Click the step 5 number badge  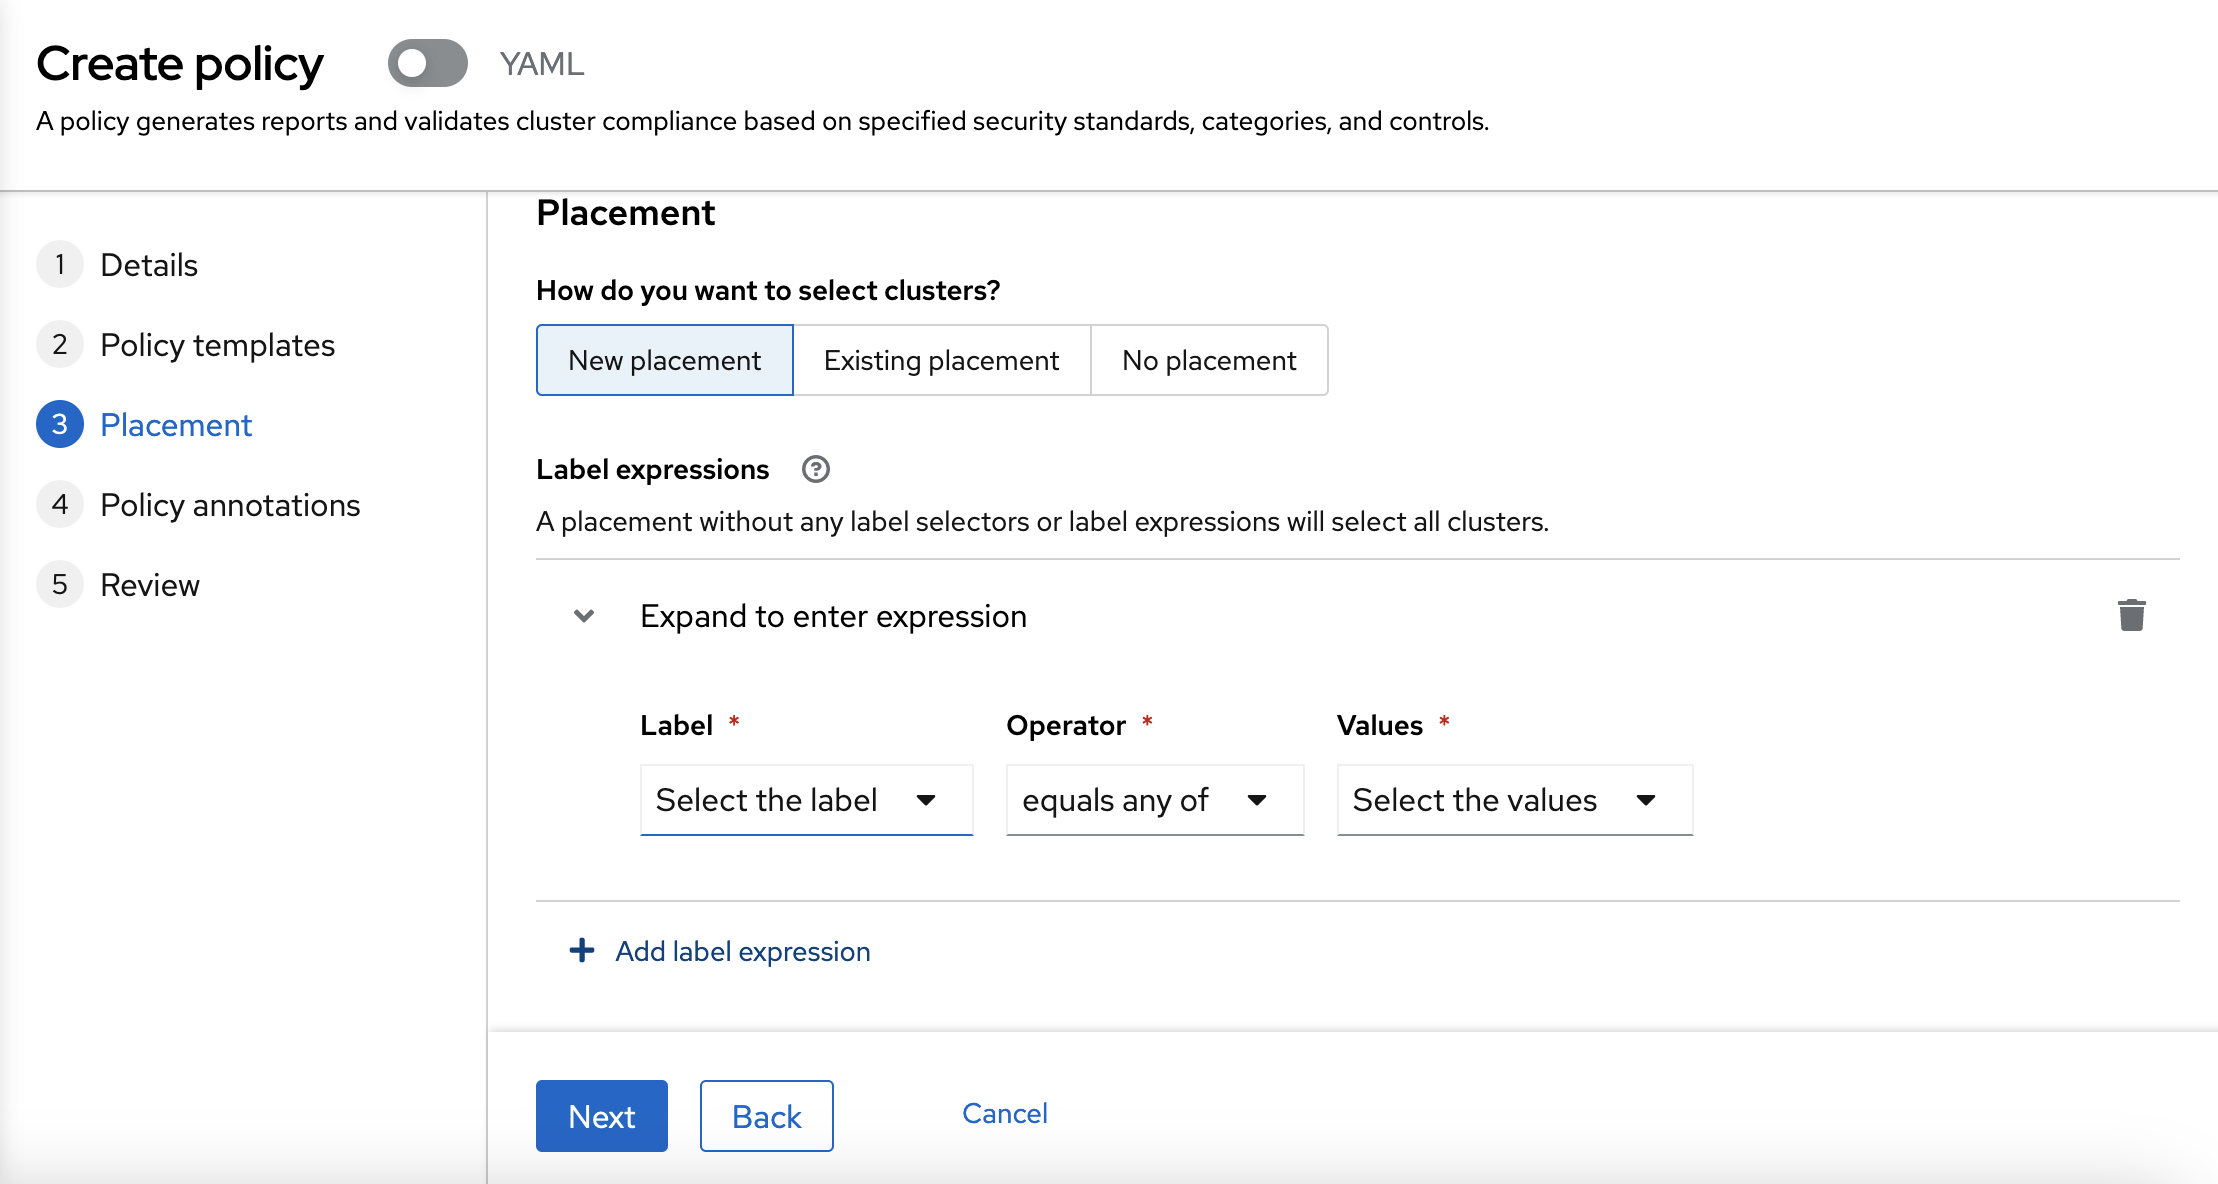[60, 585]
